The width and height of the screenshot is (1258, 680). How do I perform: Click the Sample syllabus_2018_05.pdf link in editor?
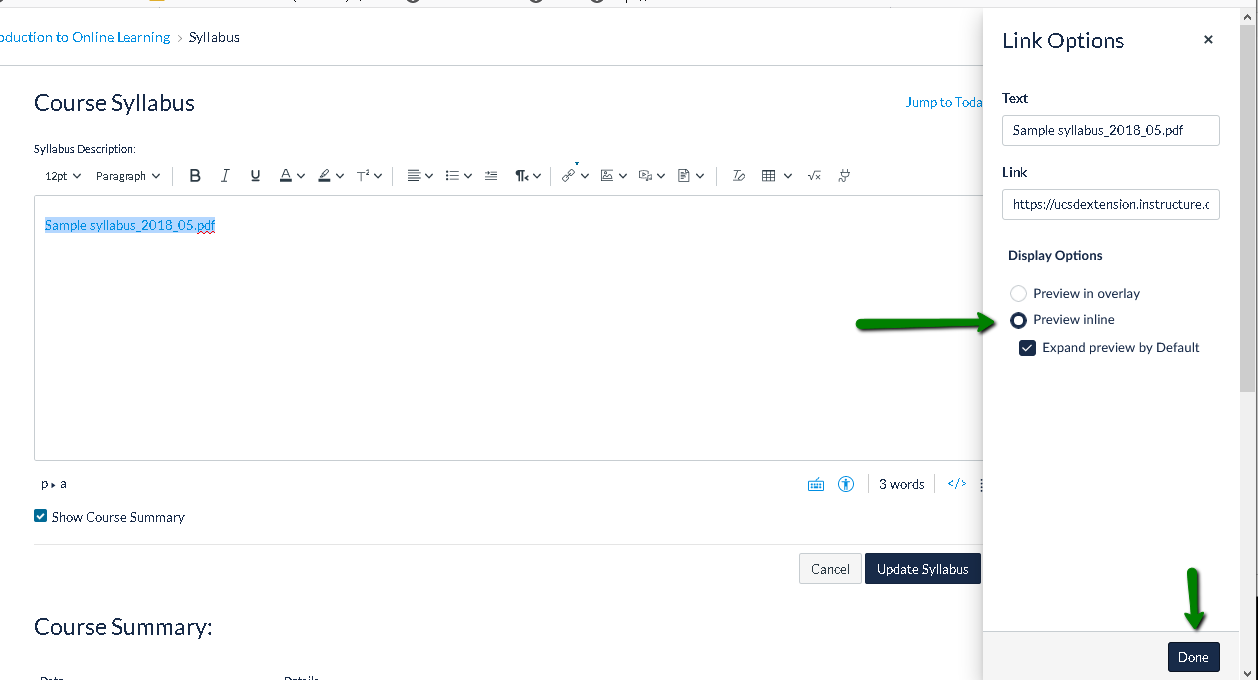coord(130,225)
